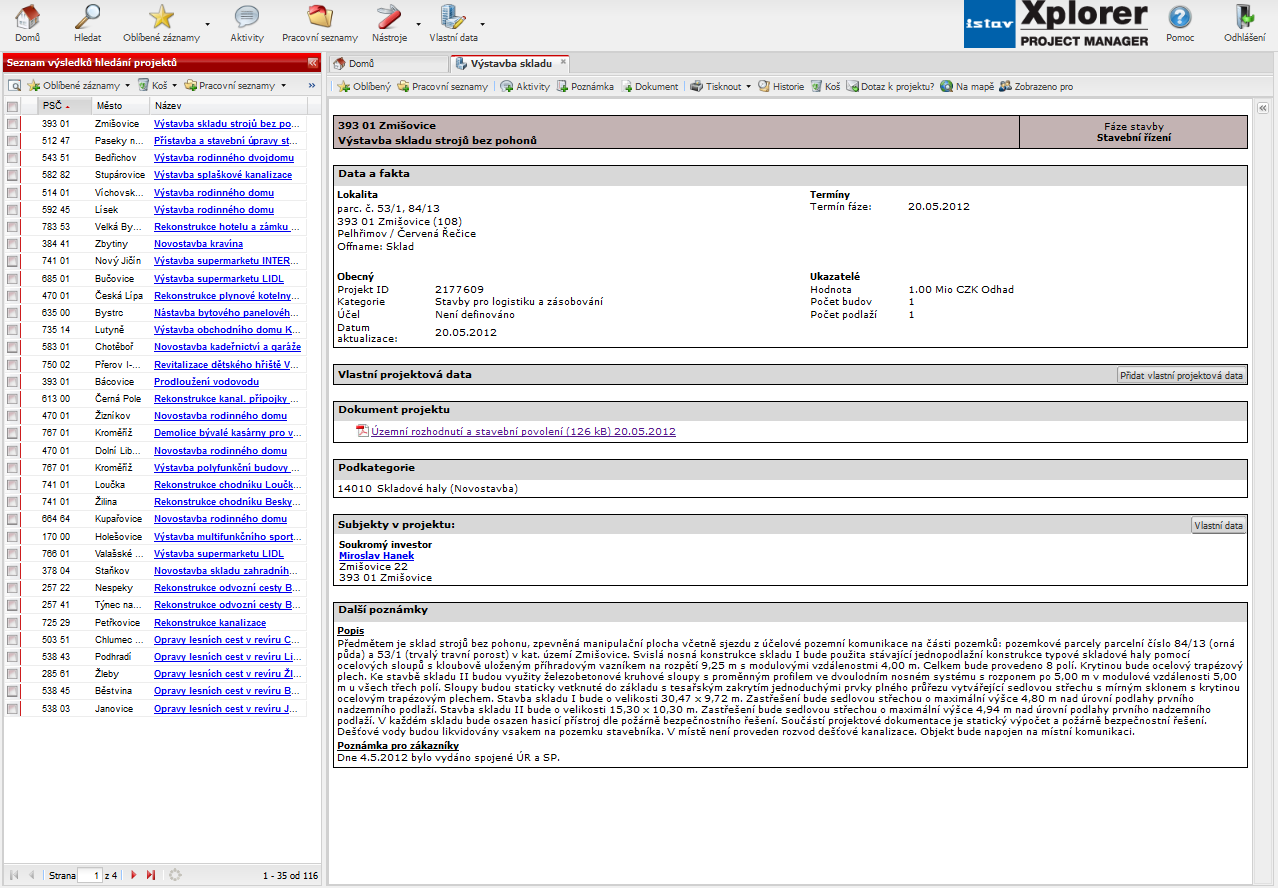Show more left toolbar items chevron
This screenshot has height=888, width=1278.
point(312,86)
